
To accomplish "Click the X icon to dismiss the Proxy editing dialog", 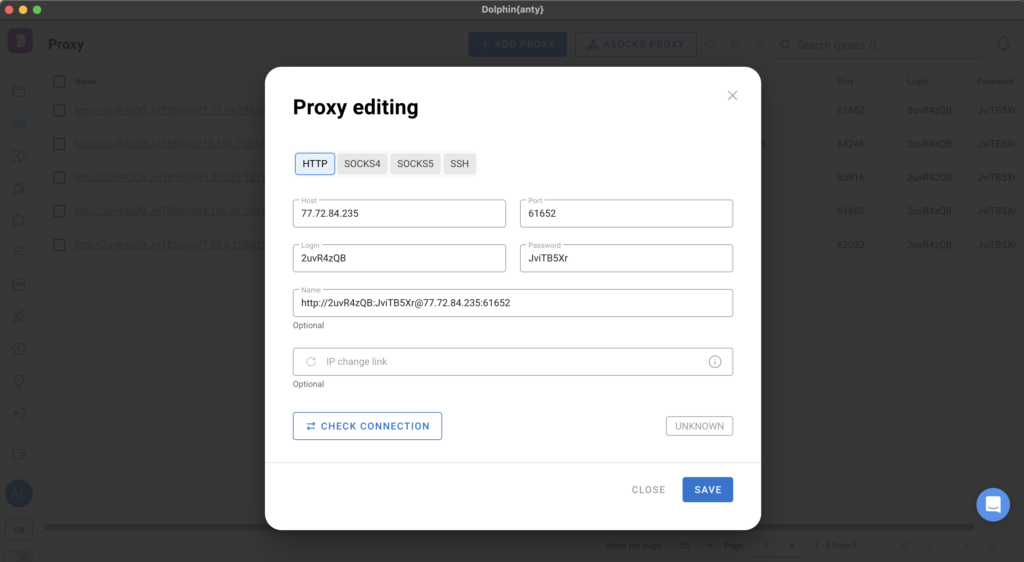I will [x=732, y=96].
